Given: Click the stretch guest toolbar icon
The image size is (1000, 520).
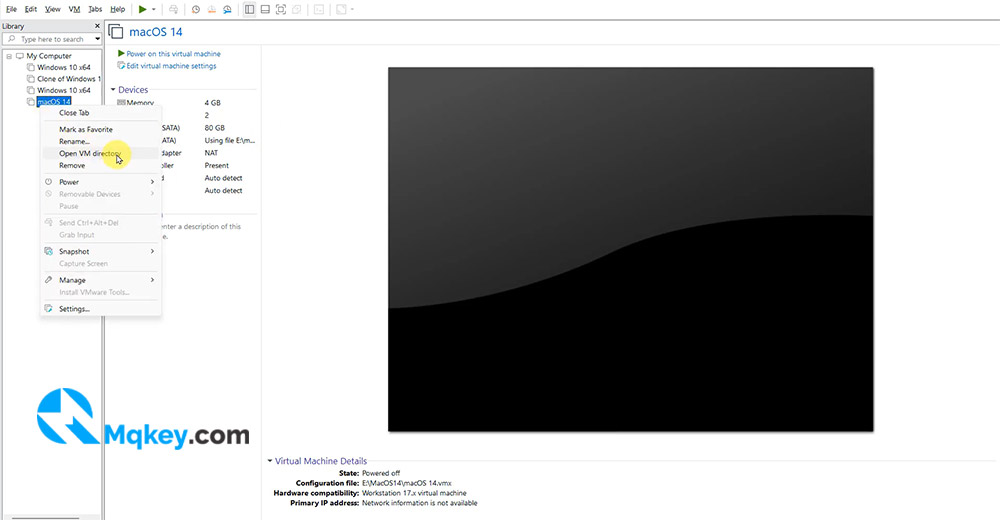Looking at the screenshot, I should 341,10.
